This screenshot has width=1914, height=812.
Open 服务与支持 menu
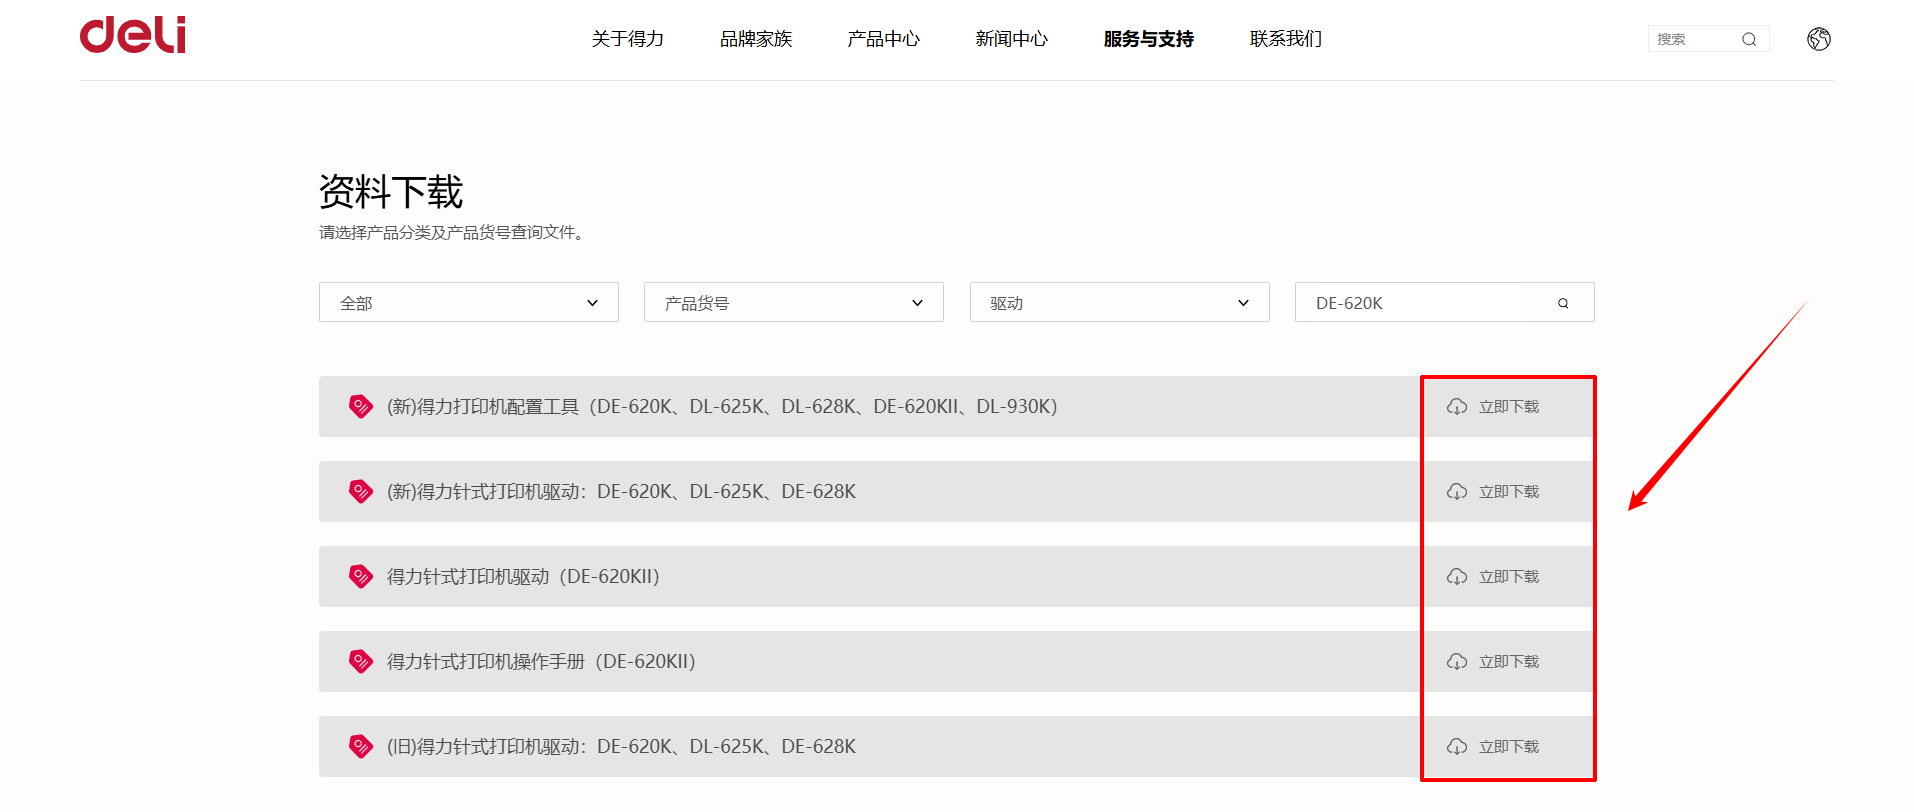pos(1149,39)
